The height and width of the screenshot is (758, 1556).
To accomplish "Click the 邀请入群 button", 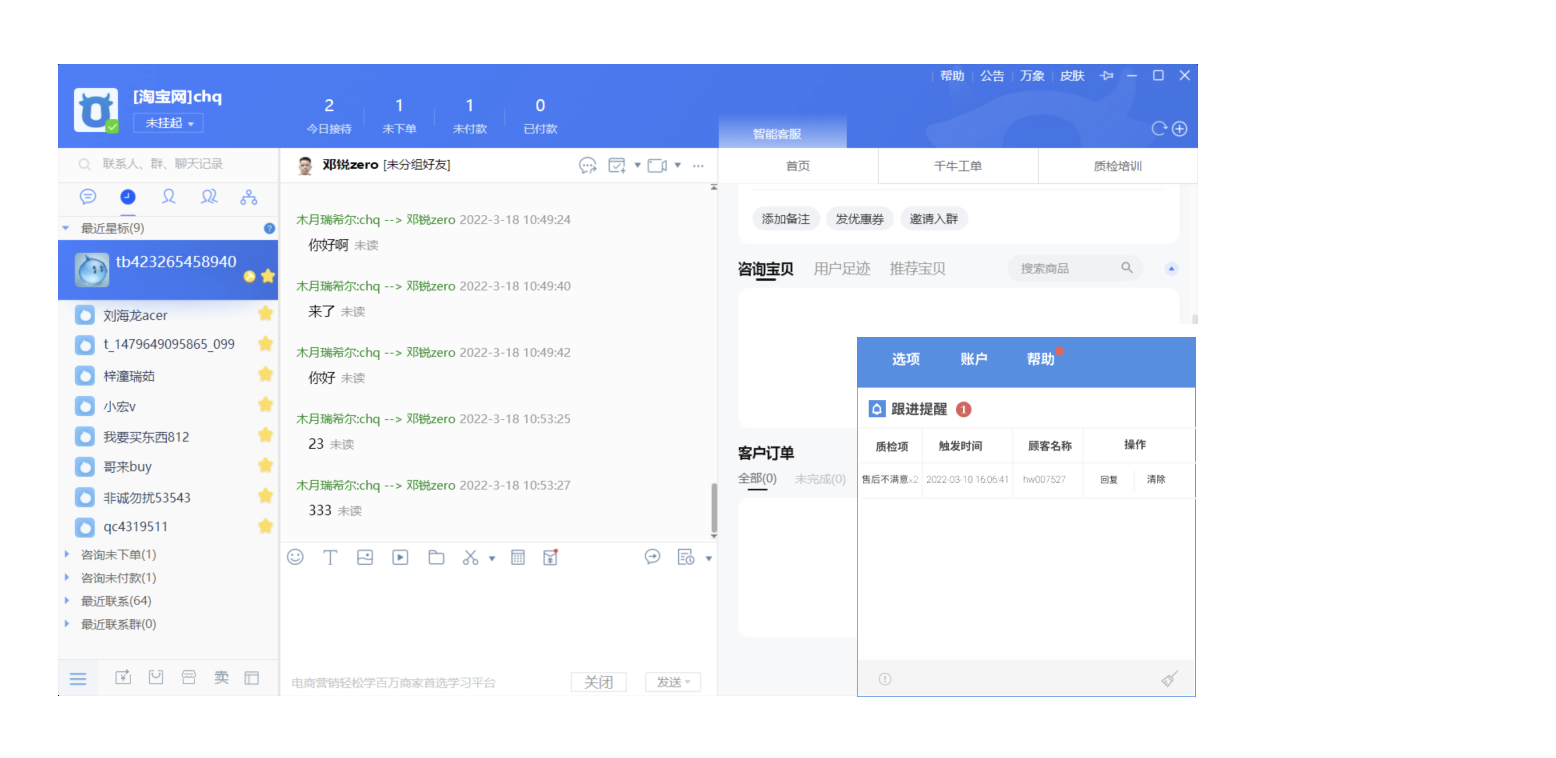I will tap(934, 219).
